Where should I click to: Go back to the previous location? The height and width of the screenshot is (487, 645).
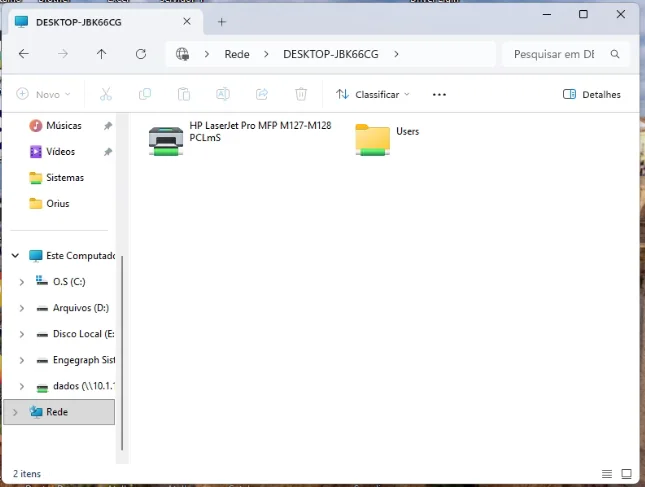click(x=24, y=54)
